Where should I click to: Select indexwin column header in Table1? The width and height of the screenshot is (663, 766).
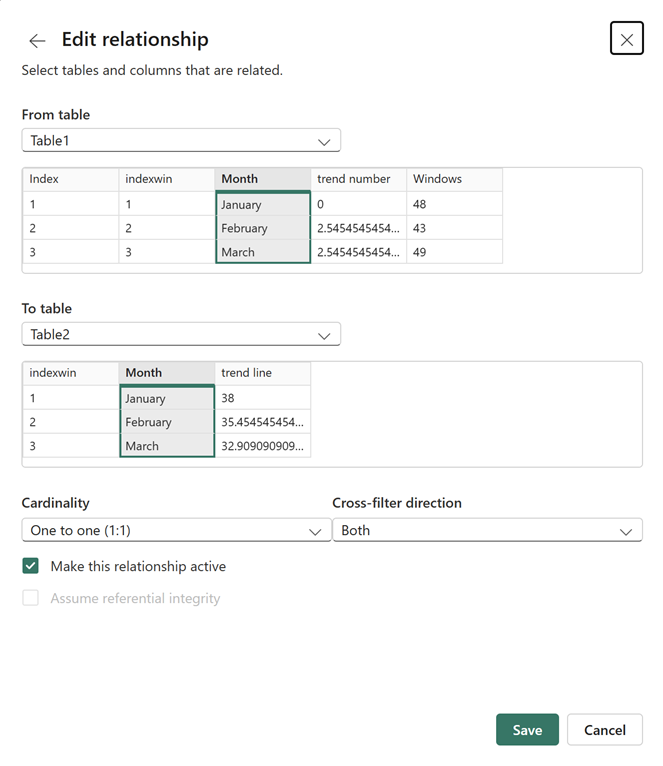(166, 179)
